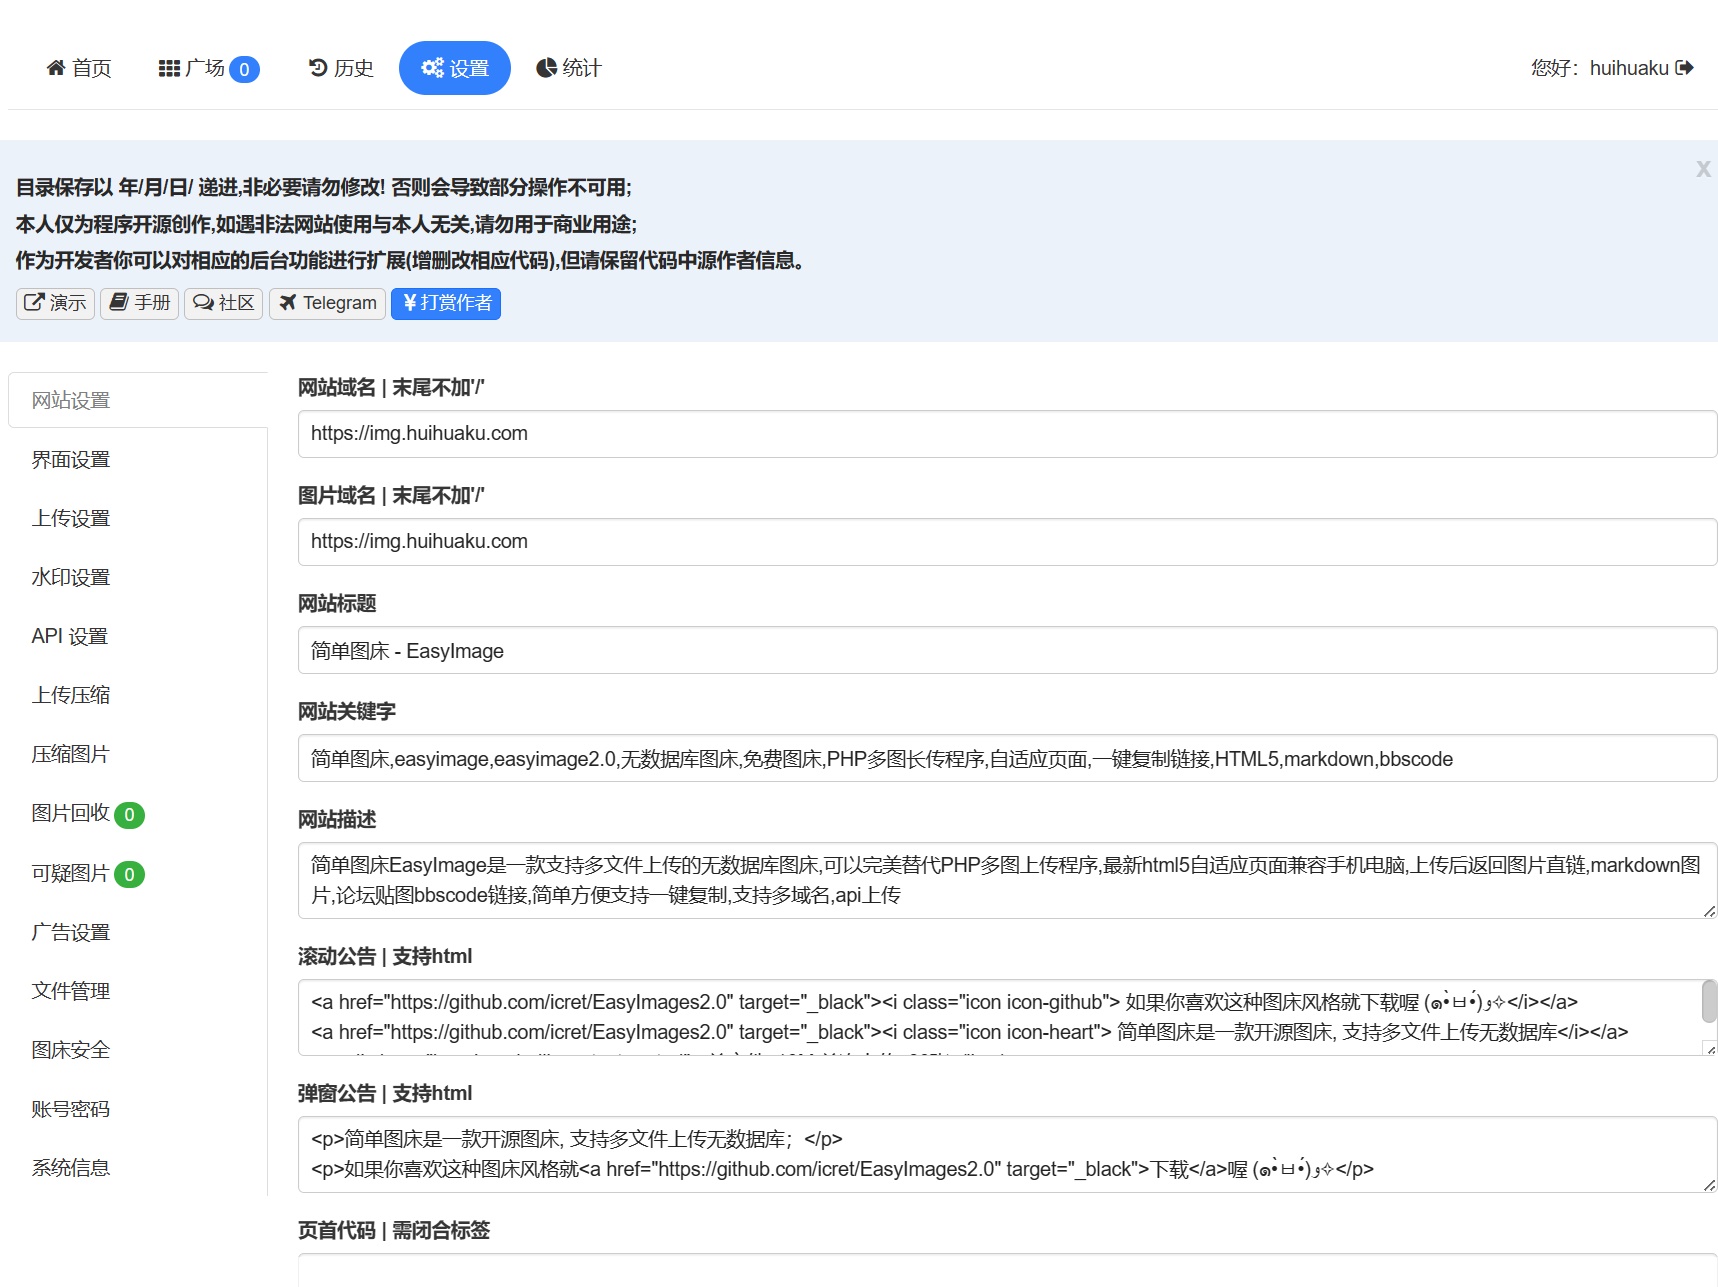Select the 设置 tab in navigation

[455, 68]
